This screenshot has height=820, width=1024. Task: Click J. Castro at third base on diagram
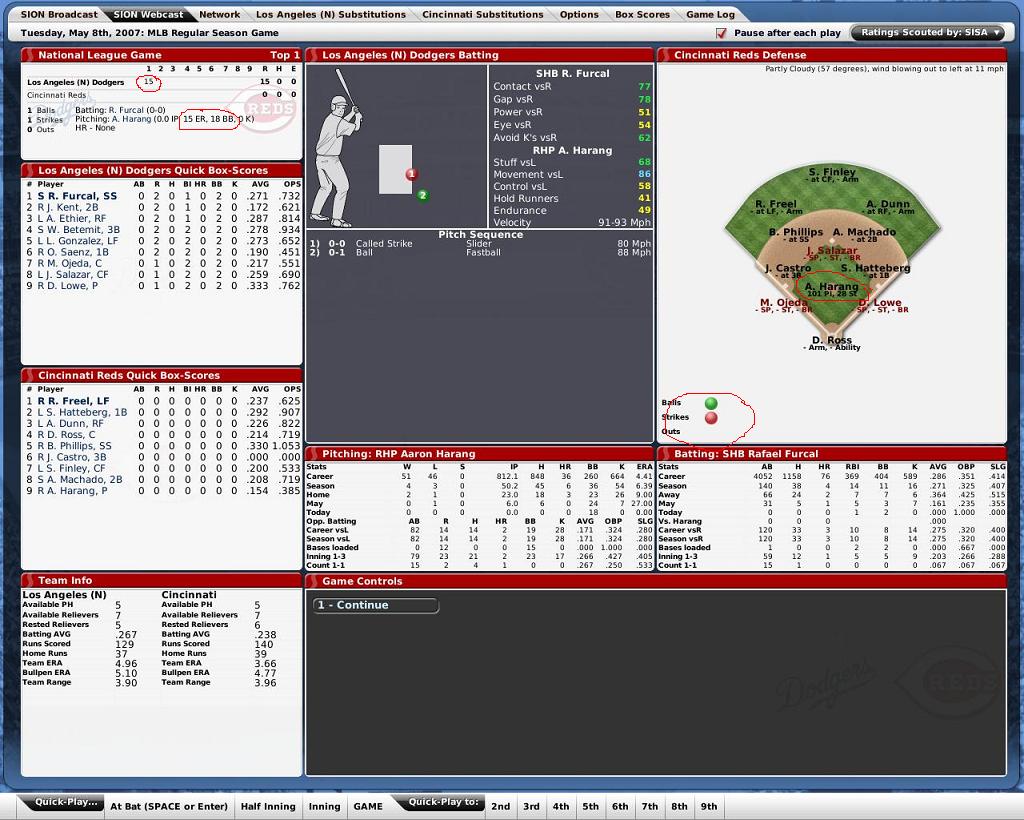pyautogui.click(x=788, y=268)
